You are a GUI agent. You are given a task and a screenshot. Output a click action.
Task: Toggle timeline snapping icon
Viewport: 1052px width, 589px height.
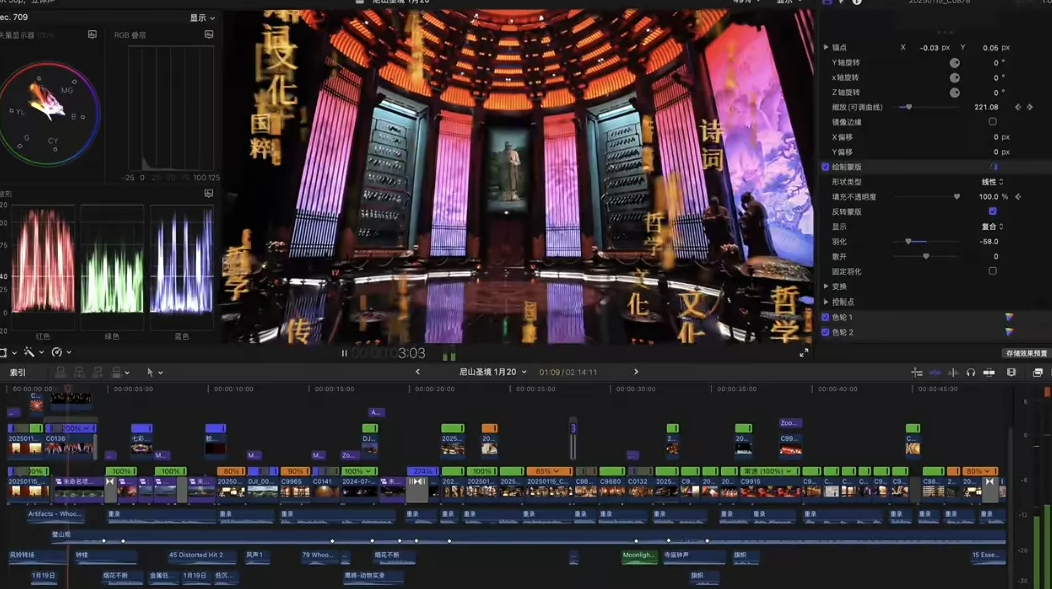(916, 372)
